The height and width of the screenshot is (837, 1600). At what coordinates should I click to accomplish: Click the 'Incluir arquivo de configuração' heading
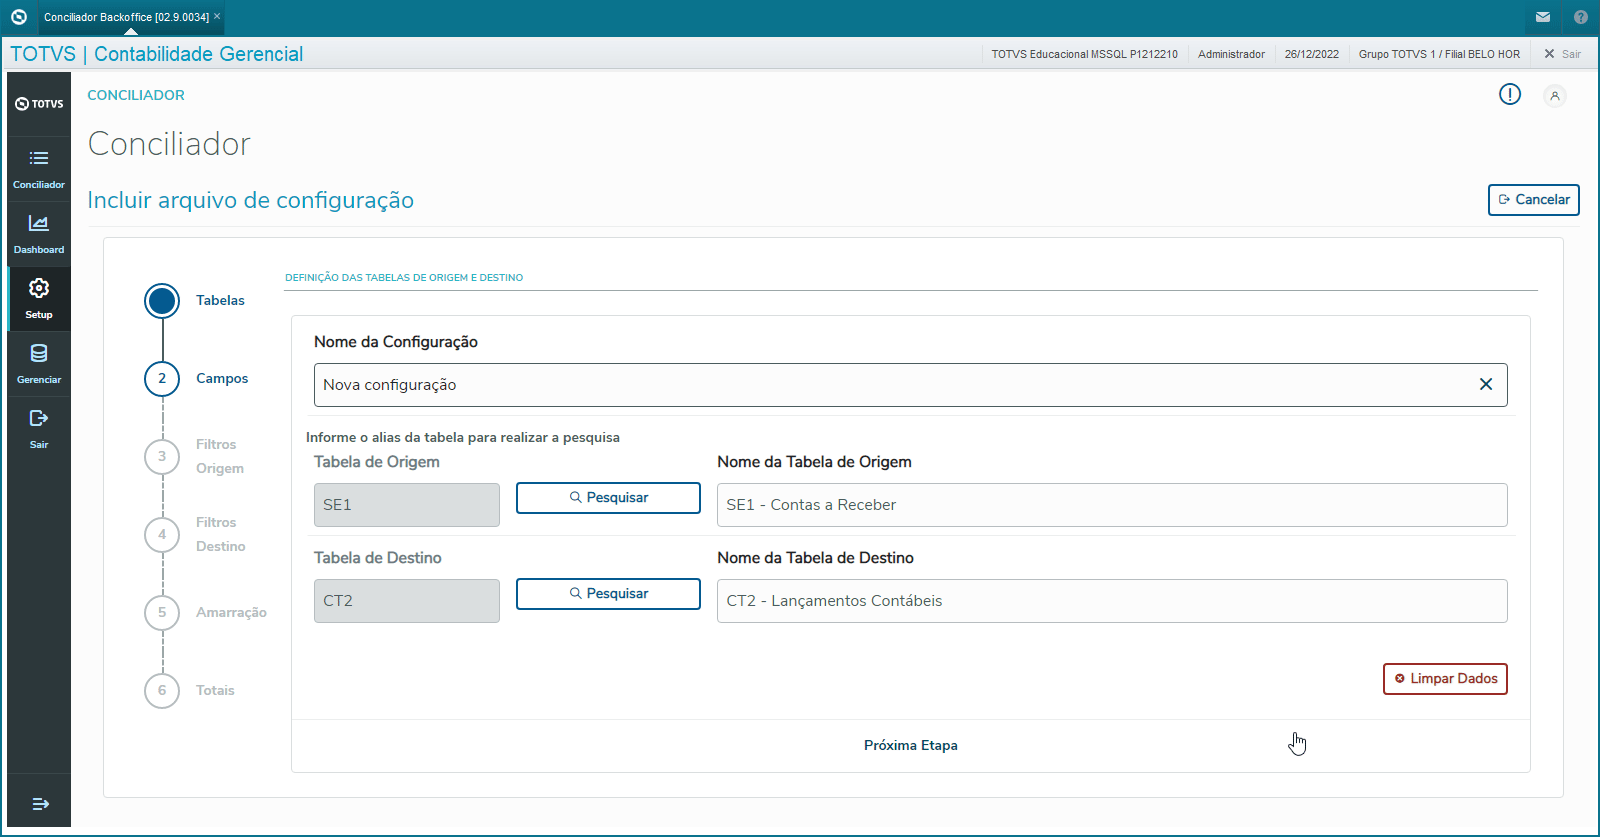click(251, 200)
